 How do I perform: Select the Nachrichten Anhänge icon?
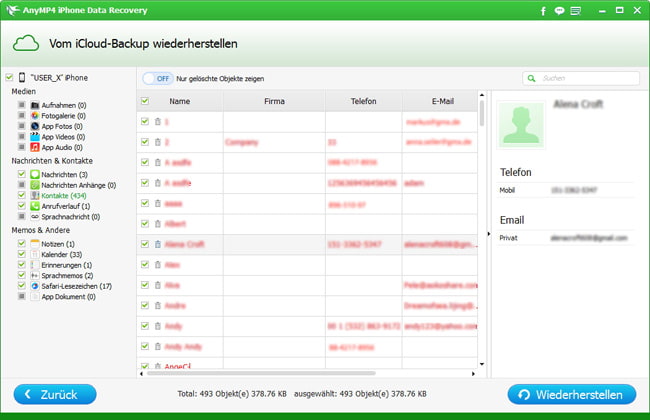(35, 185)
